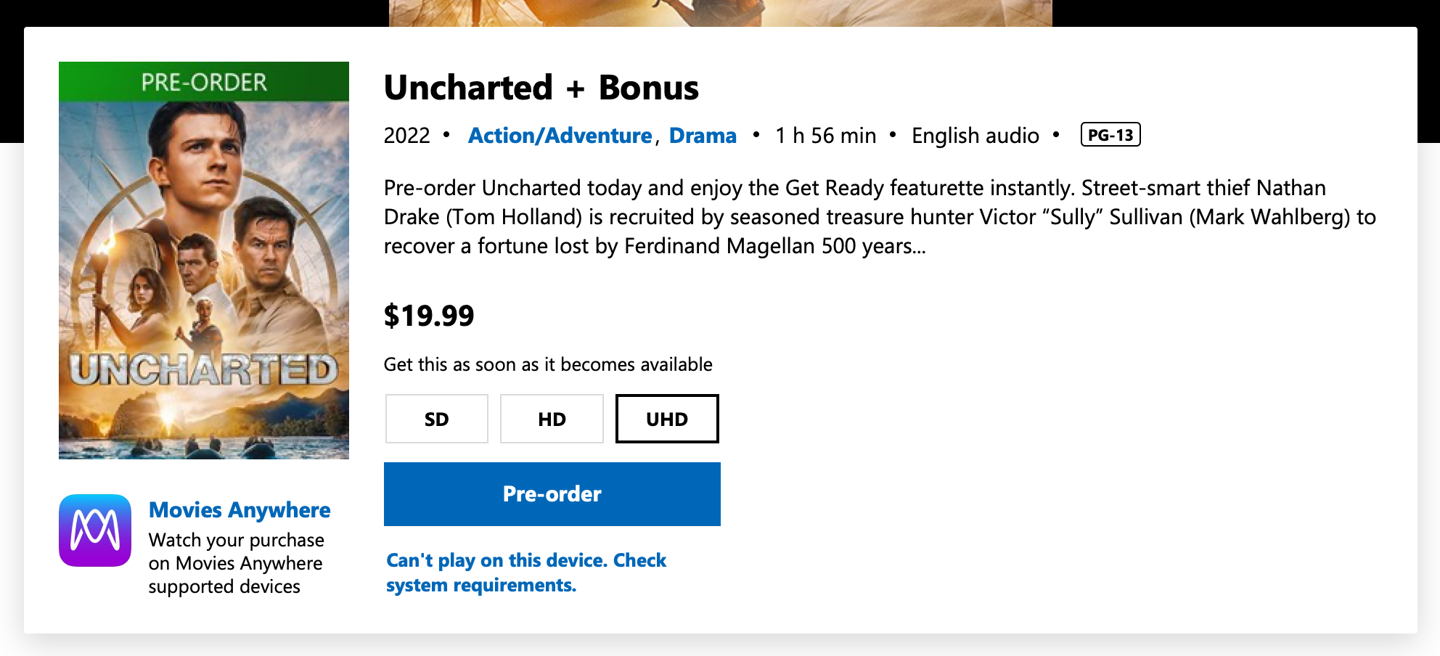The height and width of the screenshot is (656, 1440).
Task: Open the Action/Adventure genre link
Action: (x=560, y=136)
